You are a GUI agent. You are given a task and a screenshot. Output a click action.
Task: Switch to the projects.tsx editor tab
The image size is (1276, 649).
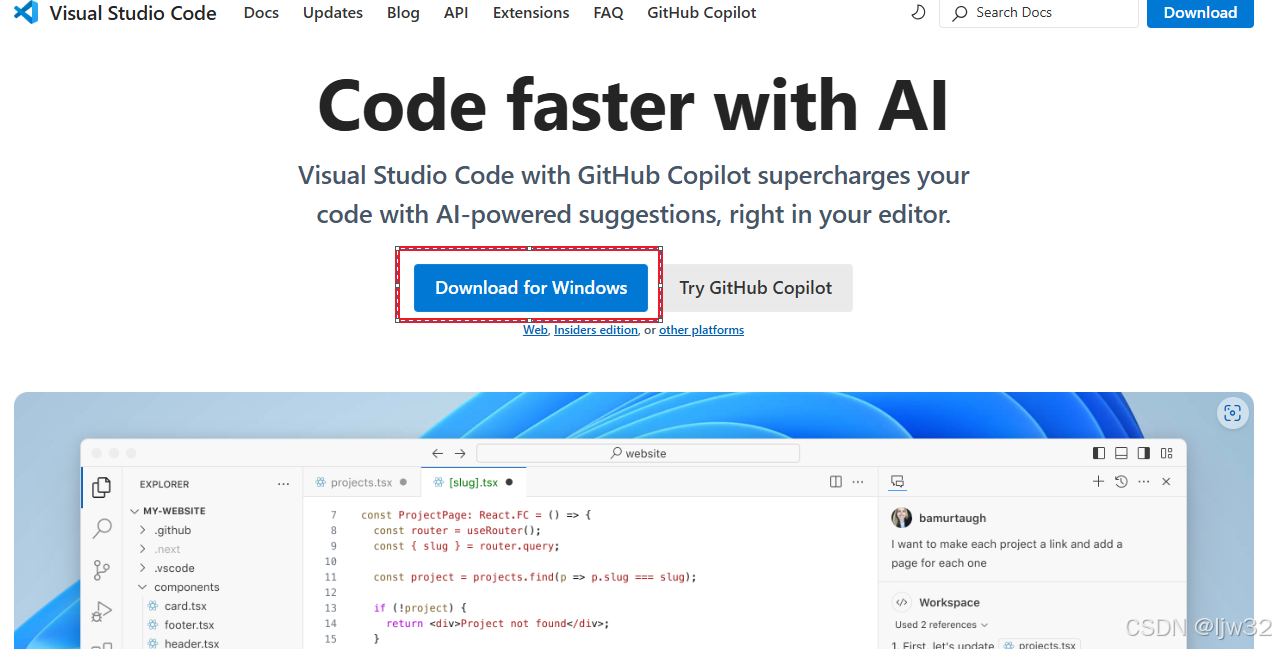(x=361, y=482)
